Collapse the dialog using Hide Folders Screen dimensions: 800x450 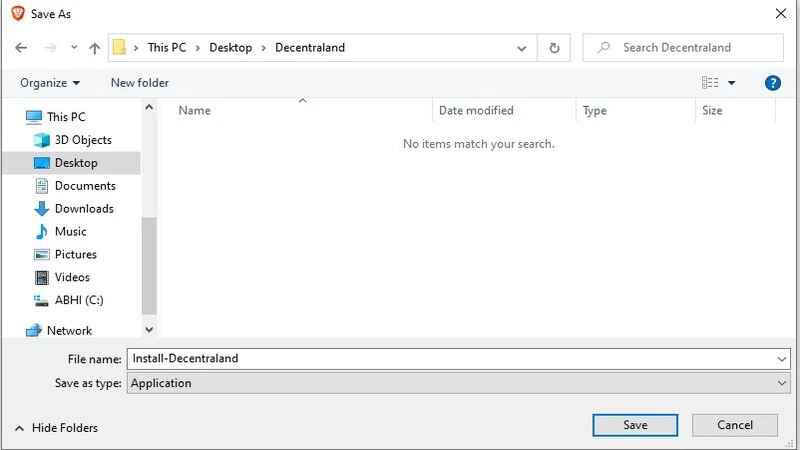(x=57, y=428)
